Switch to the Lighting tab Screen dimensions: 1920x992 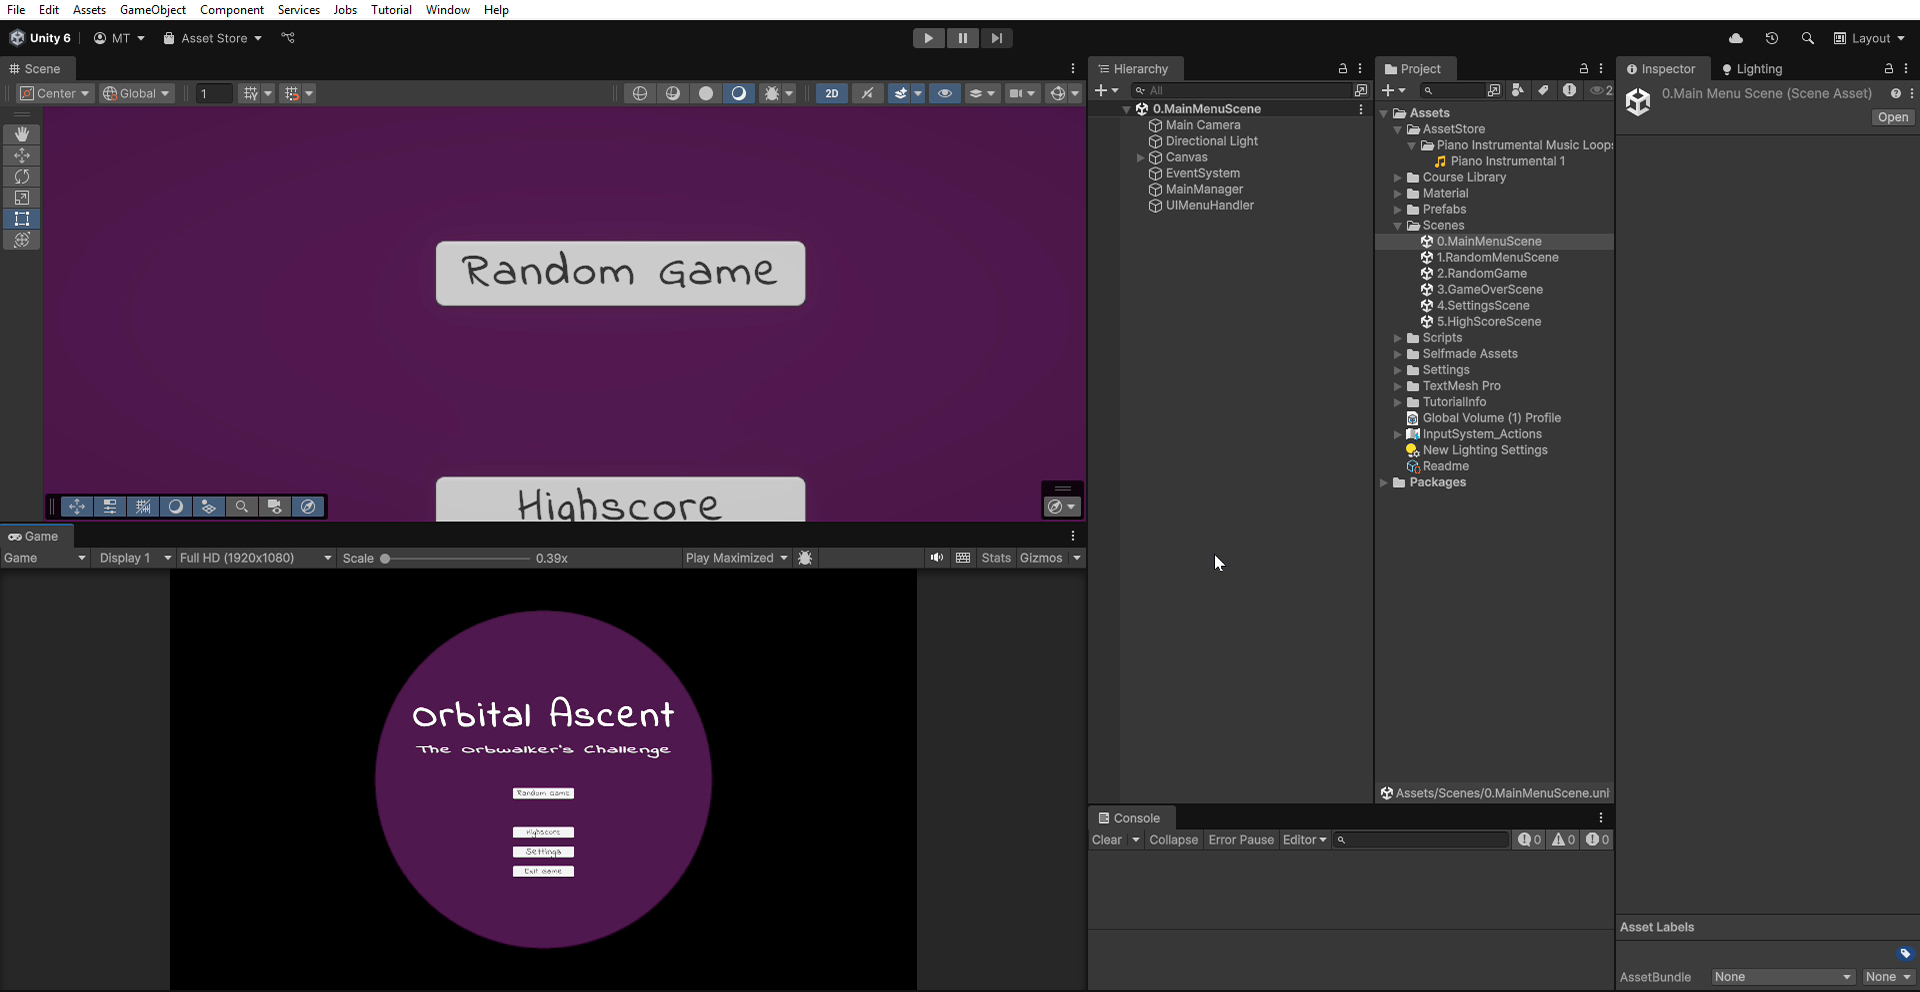[1752, 69]
